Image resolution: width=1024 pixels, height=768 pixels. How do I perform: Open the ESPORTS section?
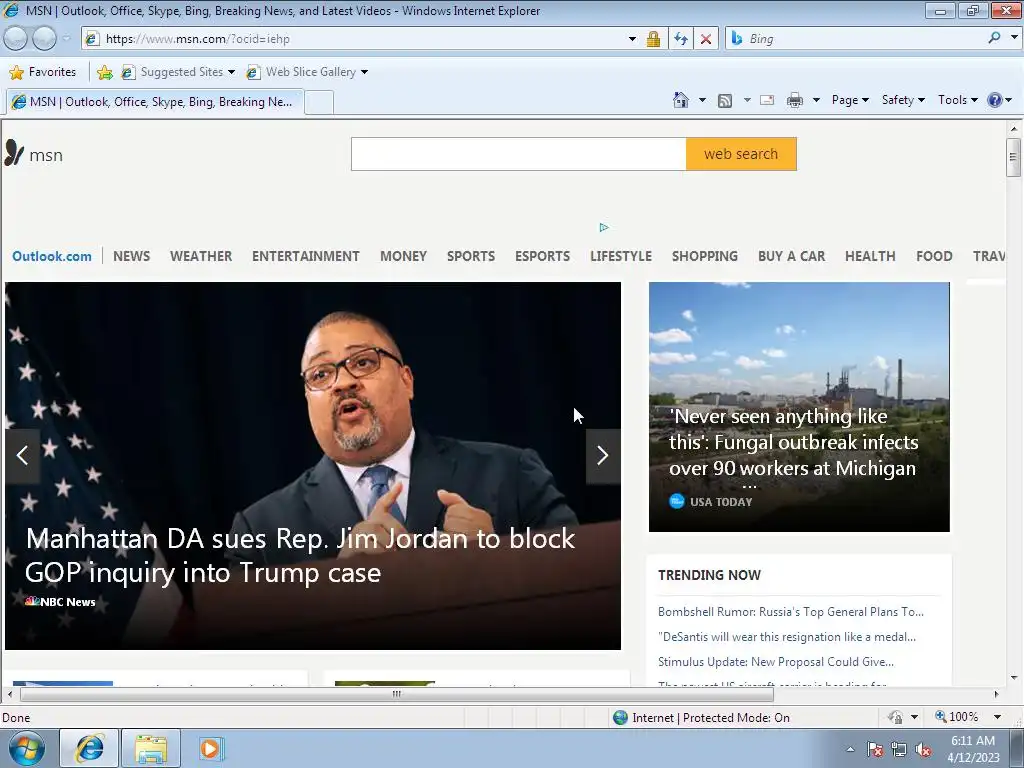click(x=542, y=256)
